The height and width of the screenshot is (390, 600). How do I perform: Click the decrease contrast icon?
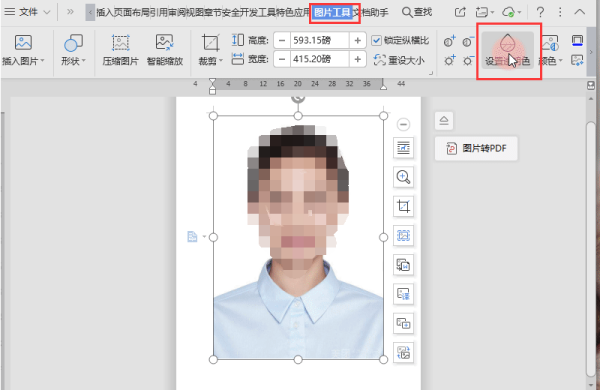(468, 41)
